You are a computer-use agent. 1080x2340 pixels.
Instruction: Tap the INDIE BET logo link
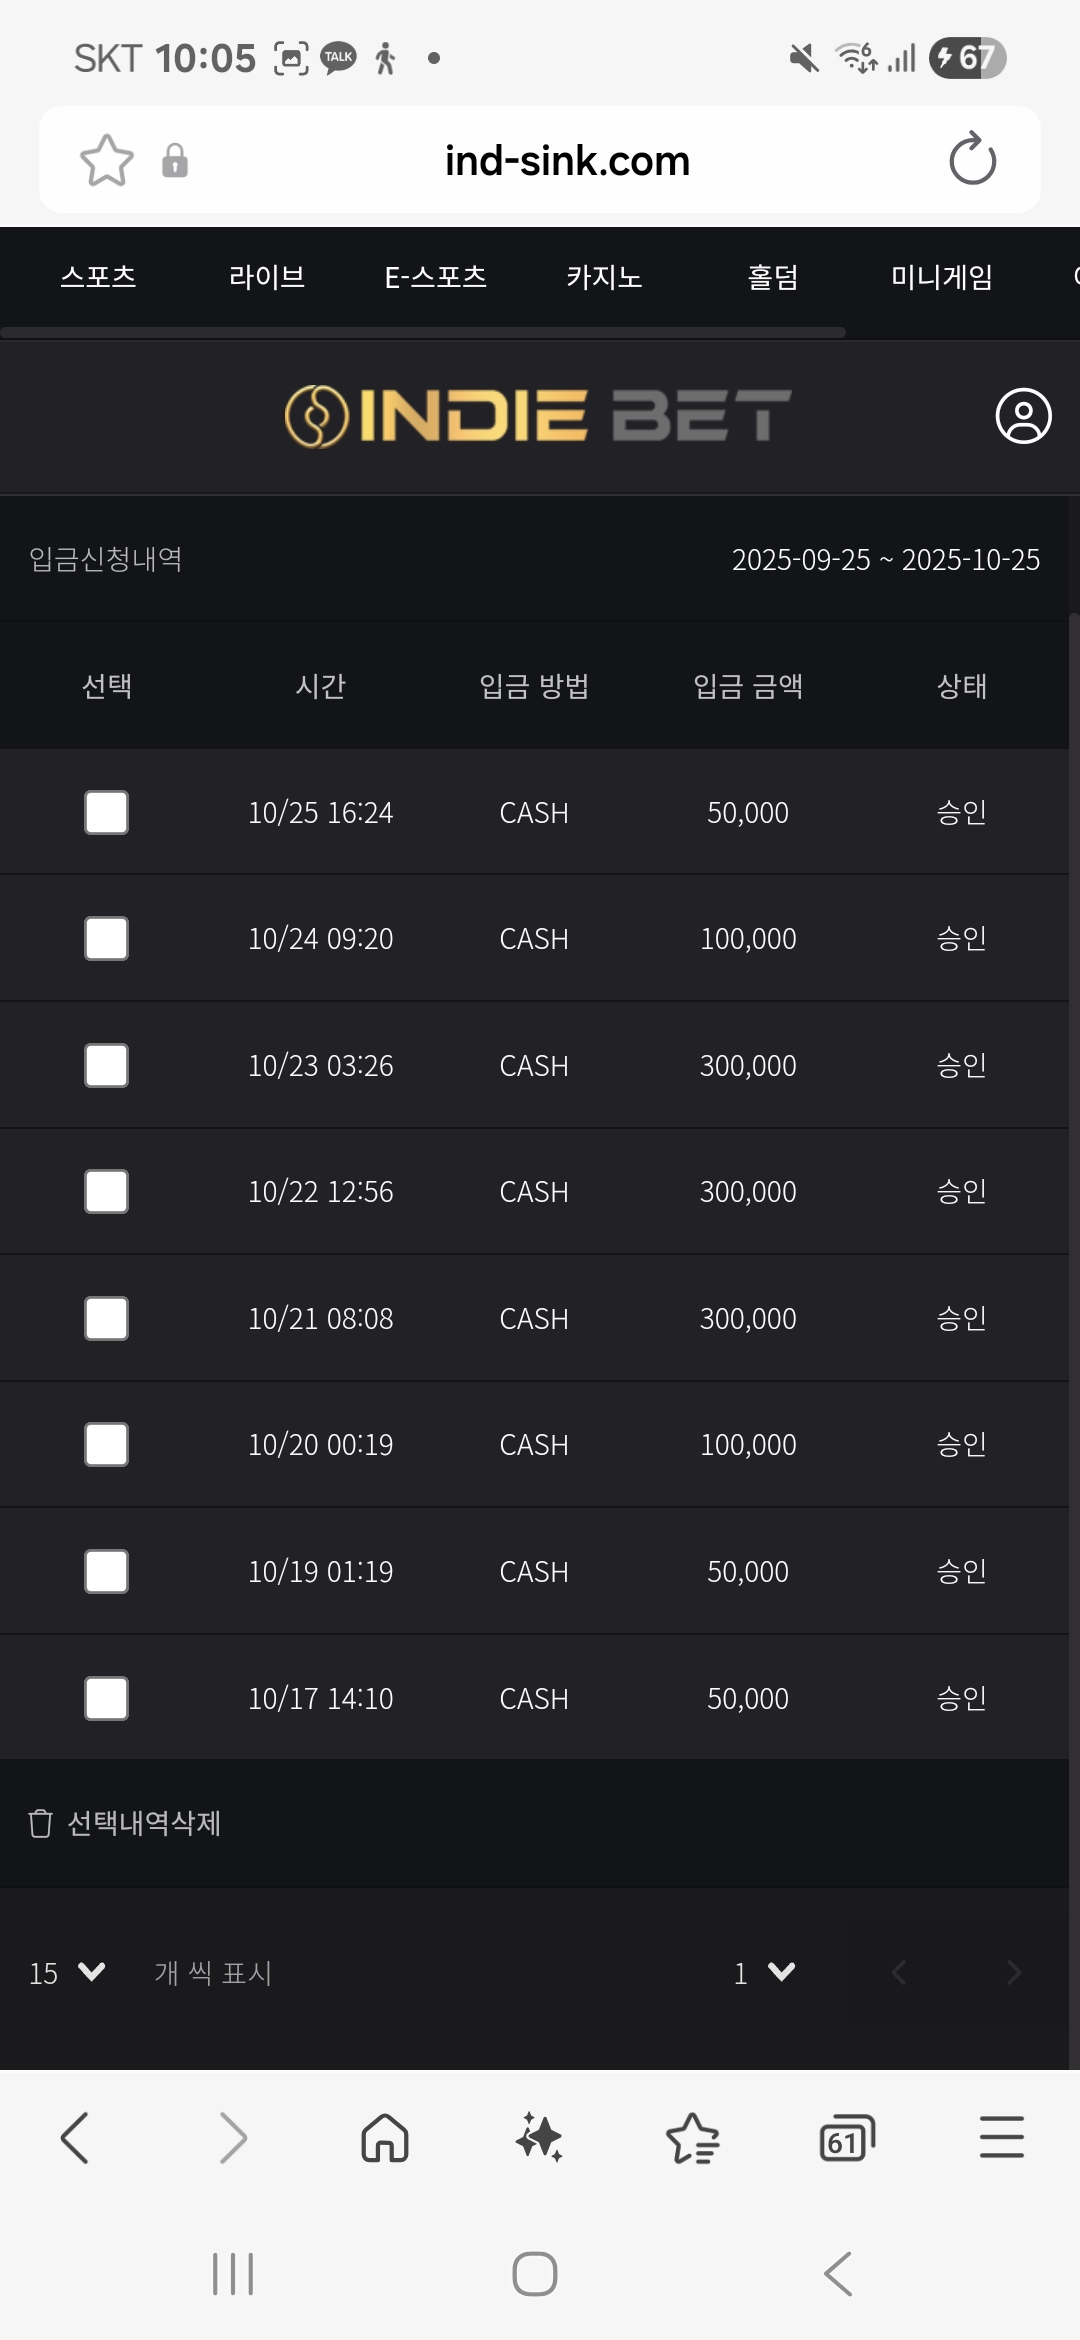(538, 416)
